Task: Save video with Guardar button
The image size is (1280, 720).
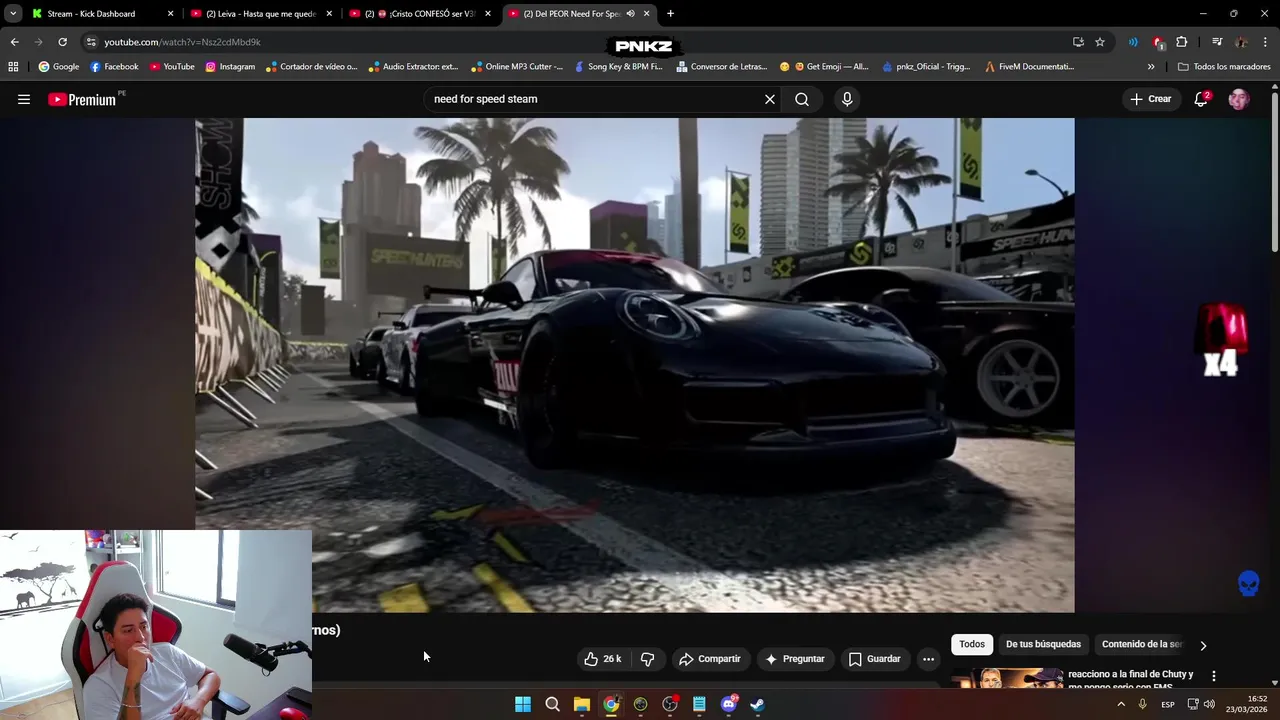Action: click(875, 659)
